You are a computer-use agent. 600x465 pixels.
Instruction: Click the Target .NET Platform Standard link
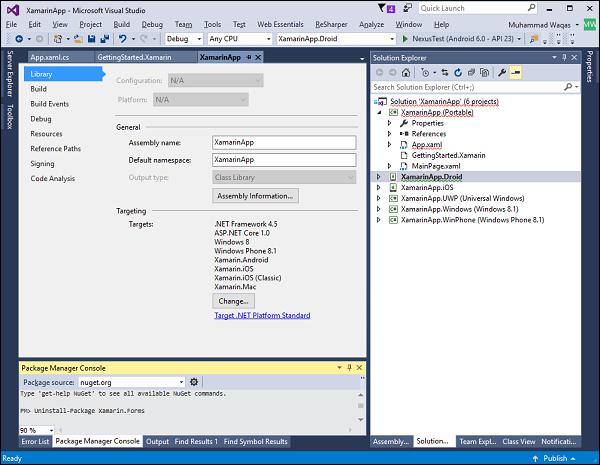click(x=262, y=315)
